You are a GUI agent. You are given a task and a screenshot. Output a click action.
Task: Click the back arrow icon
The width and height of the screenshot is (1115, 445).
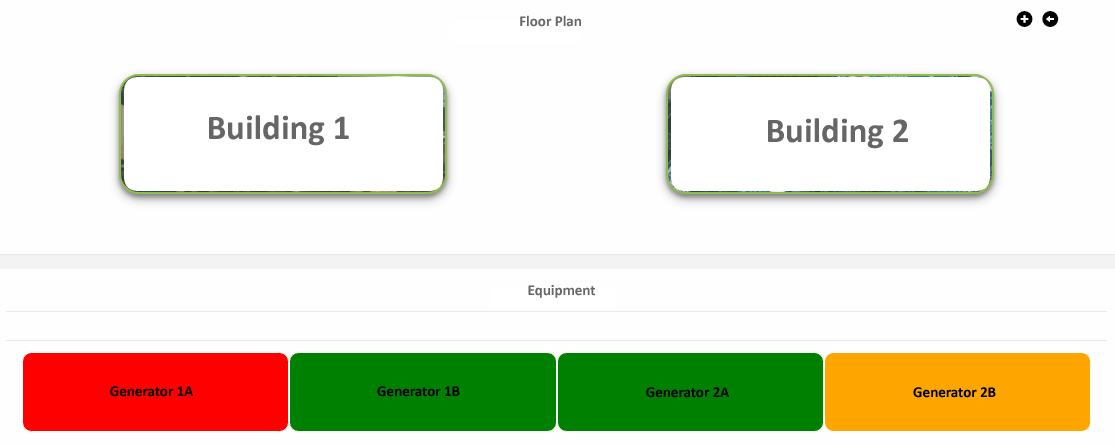(x=1050, y=19)
